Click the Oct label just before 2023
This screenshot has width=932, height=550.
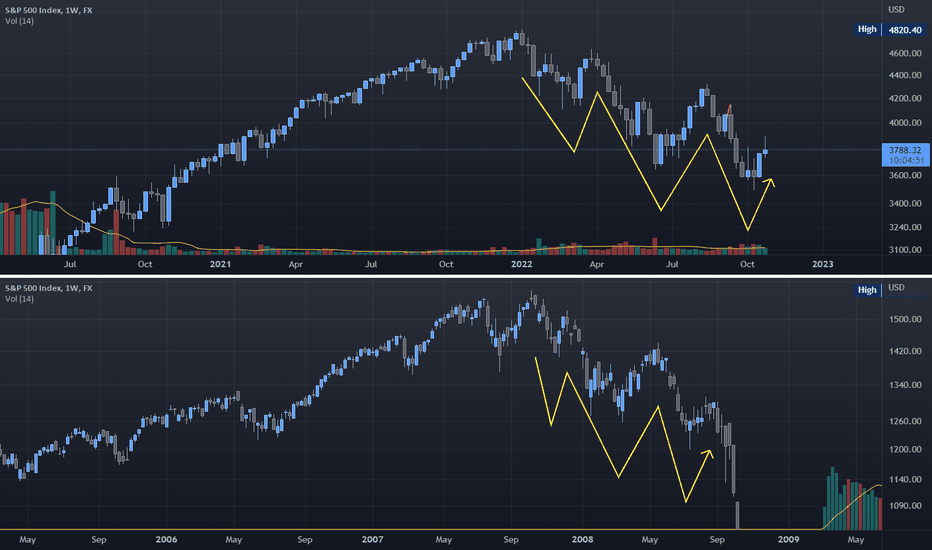747,264
